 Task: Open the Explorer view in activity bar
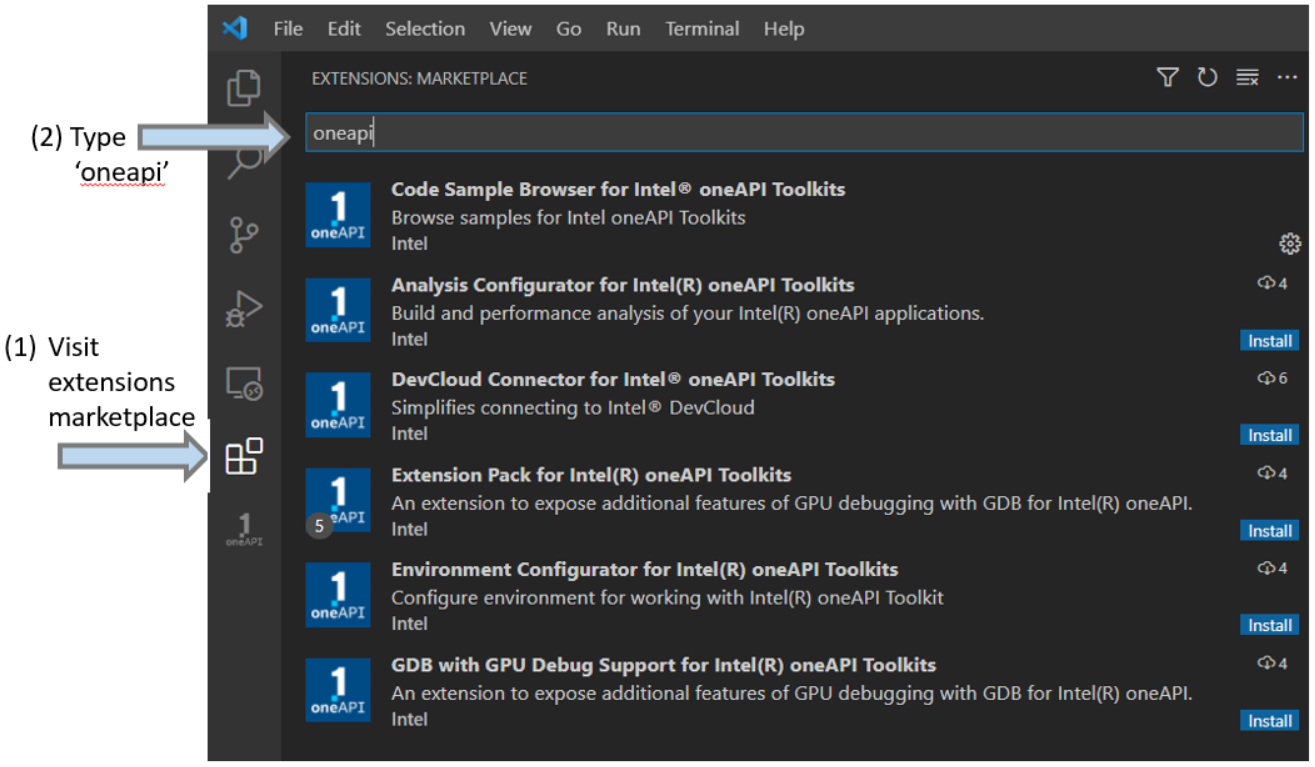point(244,88)
